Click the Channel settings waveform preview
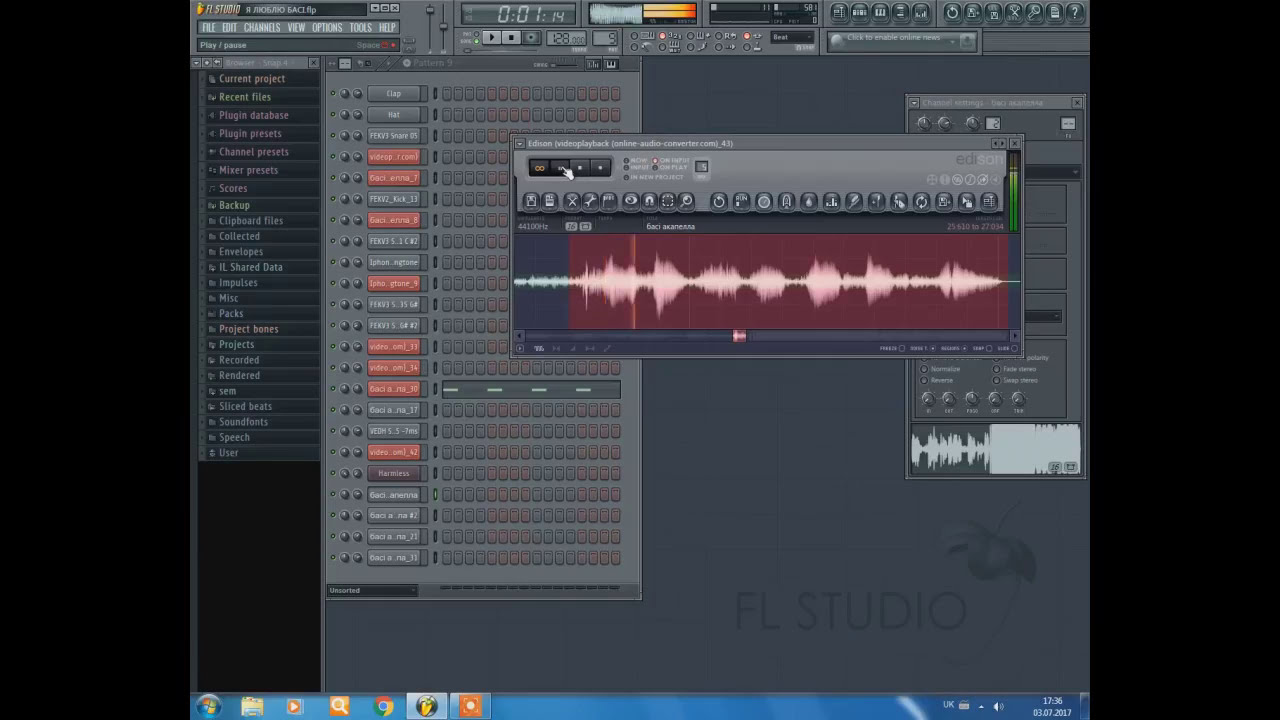The image size is (1280, 720). pos(995,449)
